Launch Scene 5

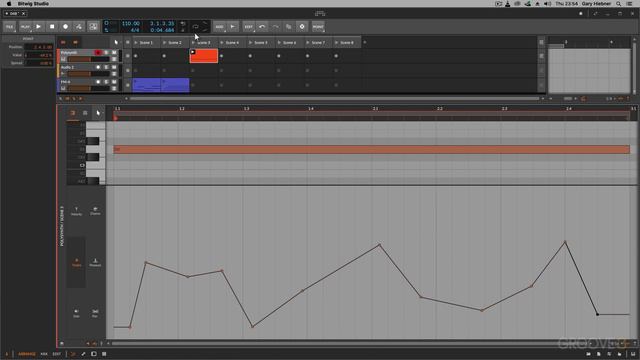point(250,42)
